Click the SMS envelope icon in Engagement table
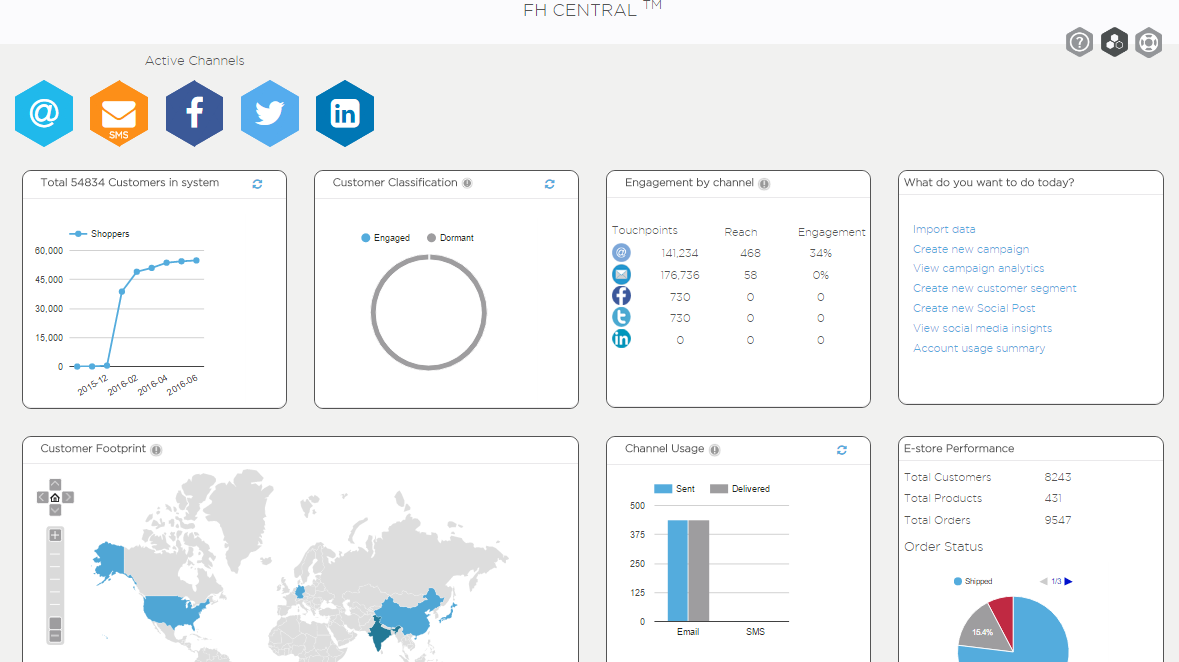This screenshot has height=662, width=1179. tap(621, 275)
